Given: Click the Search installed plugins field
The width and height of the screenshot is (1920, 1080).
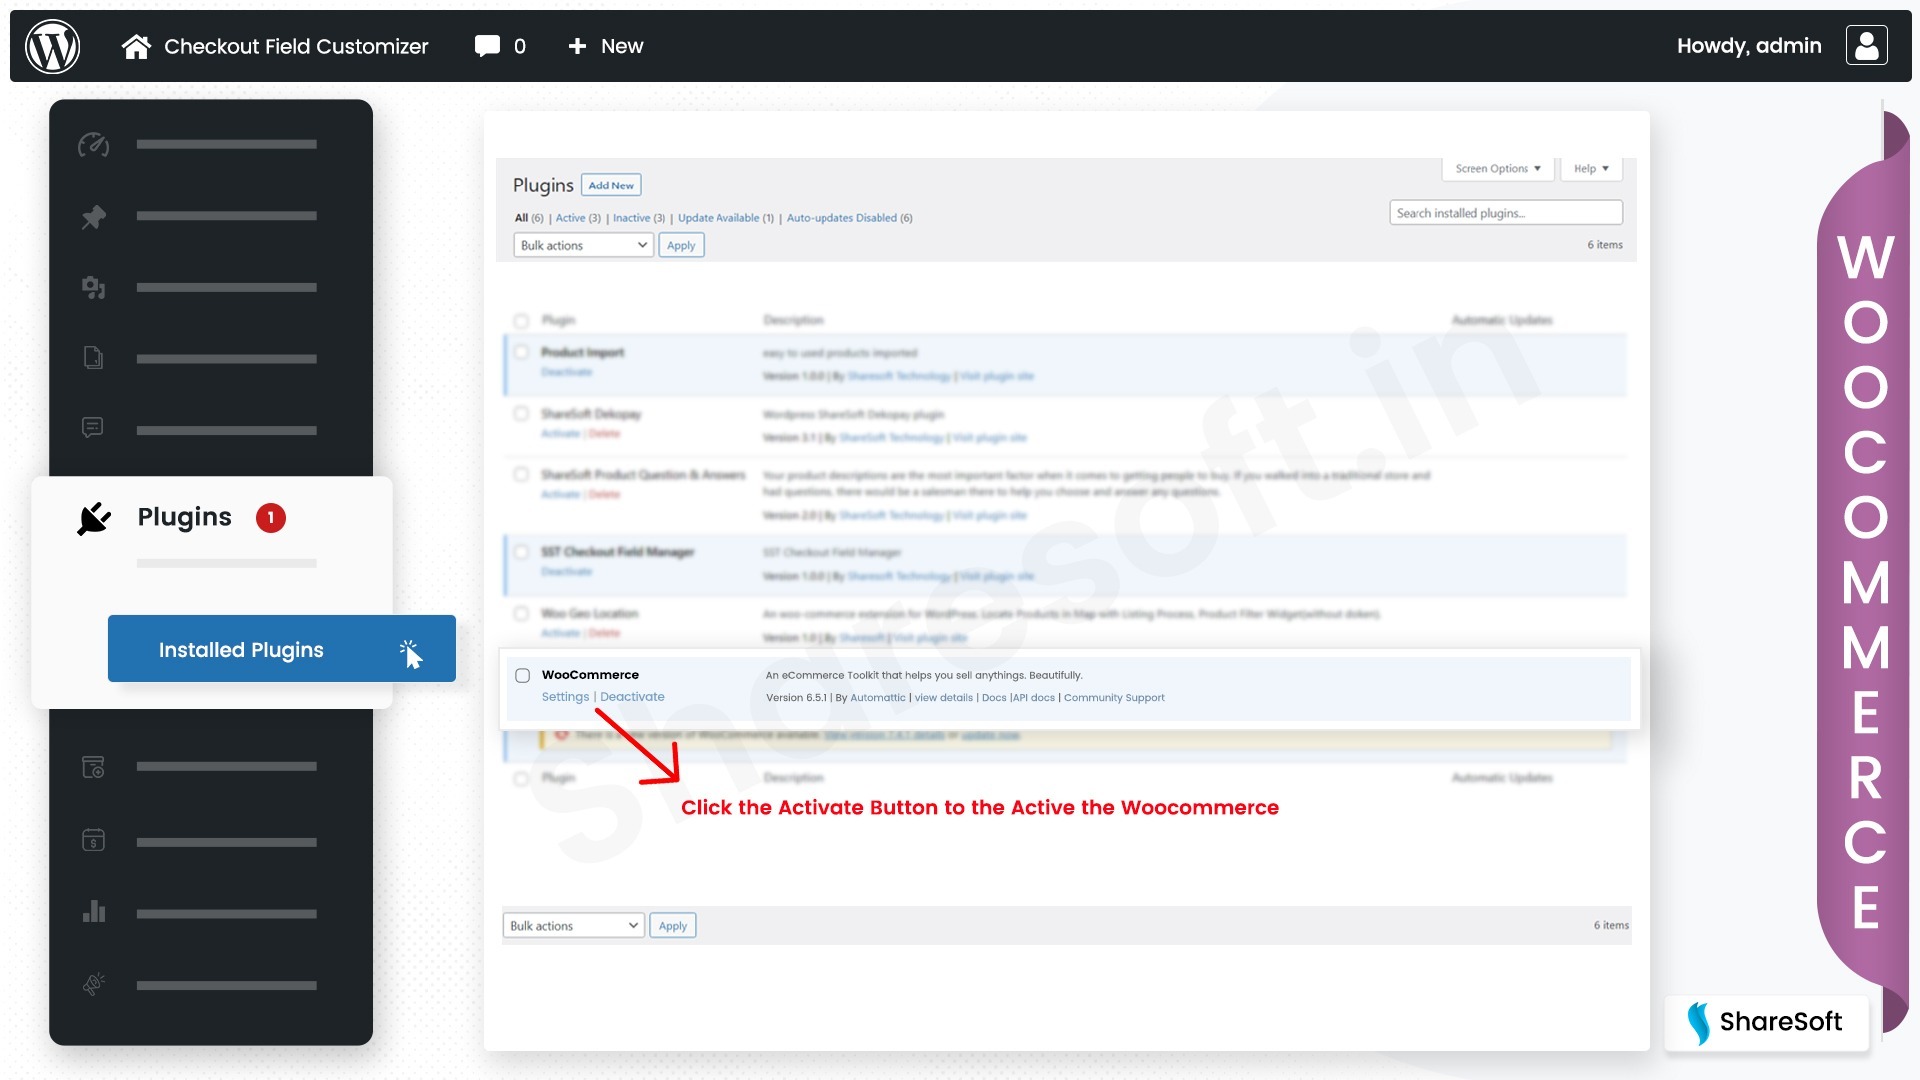Looking at the screenshot, I should coord(1505,213).
